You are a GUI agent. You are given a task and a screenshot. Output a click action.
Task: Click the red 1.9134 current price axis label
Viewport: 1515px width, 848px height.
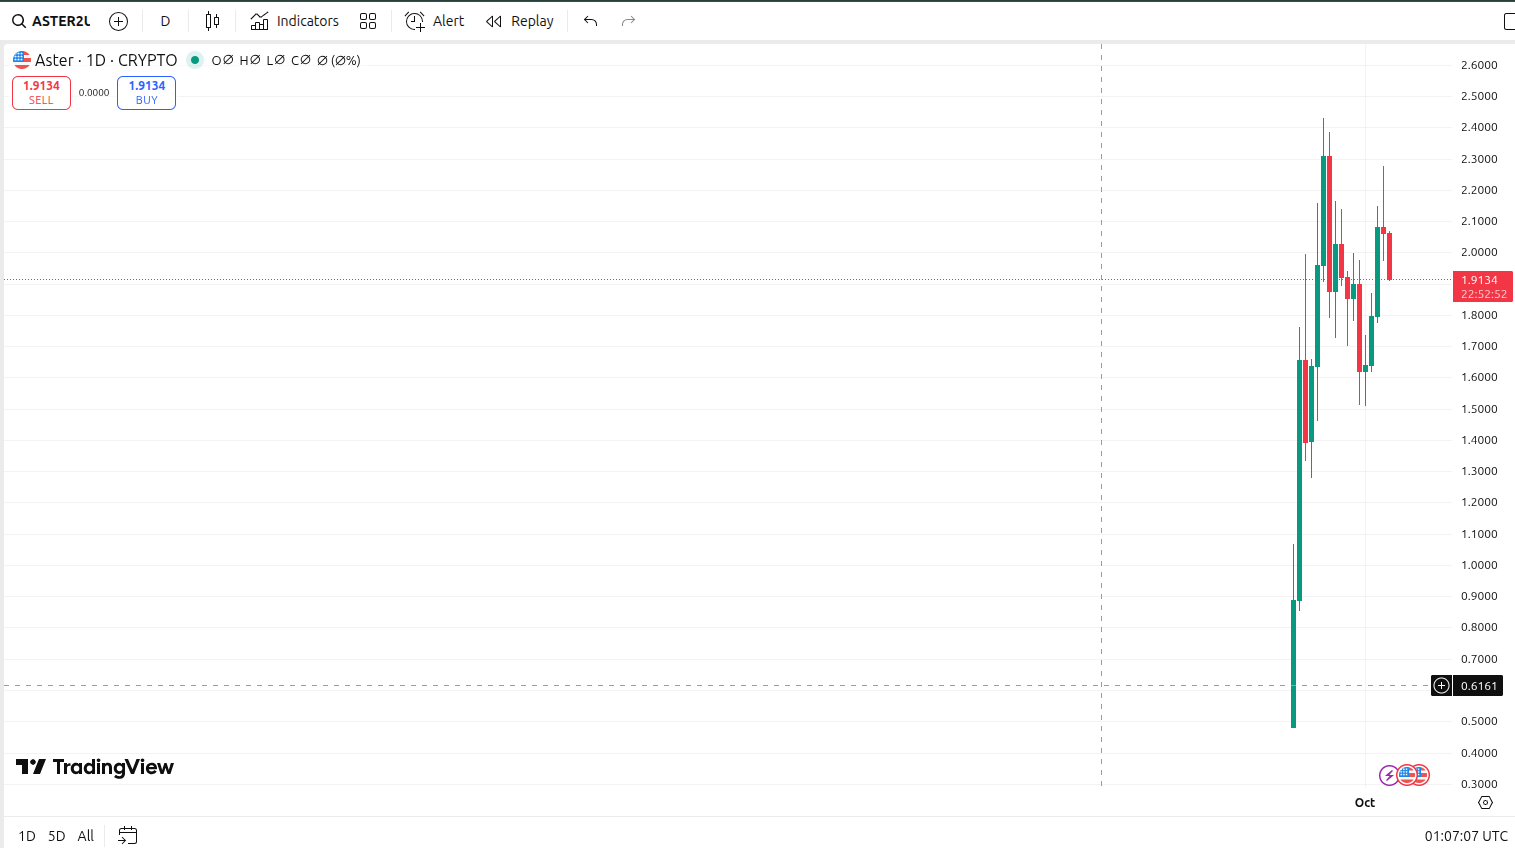(1483, 287)
